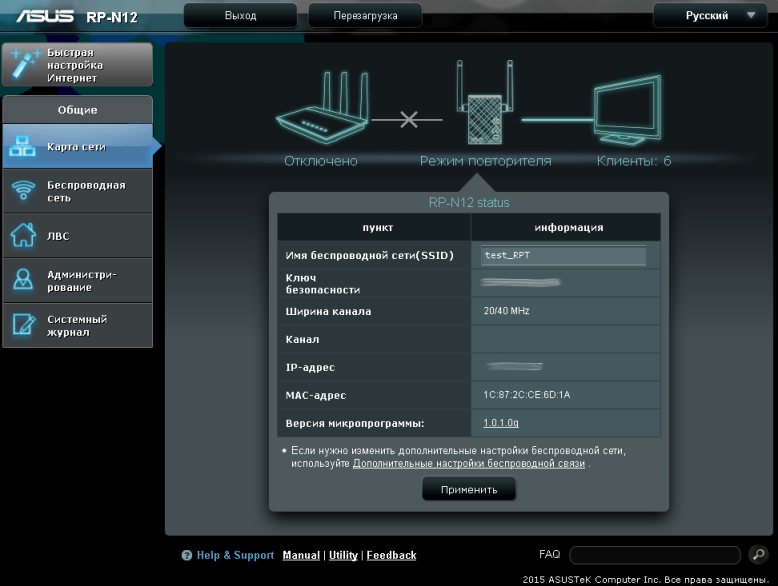Click the RP-N12 model name in header
The height and width of the screenshot is (586, 778).
click(112, 17)
